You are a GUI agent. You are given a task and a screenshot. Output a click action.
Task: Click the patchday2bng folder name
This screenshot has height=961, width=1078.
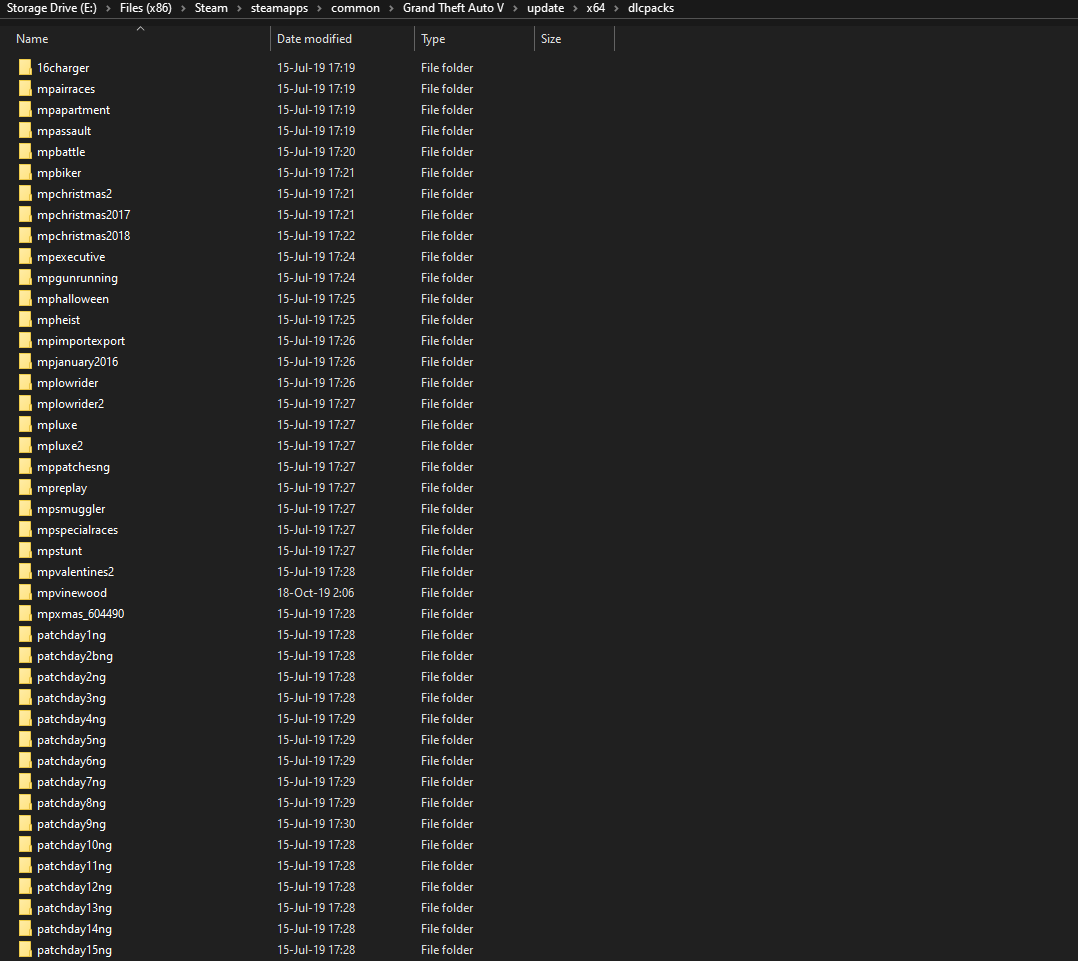point(75,656)
